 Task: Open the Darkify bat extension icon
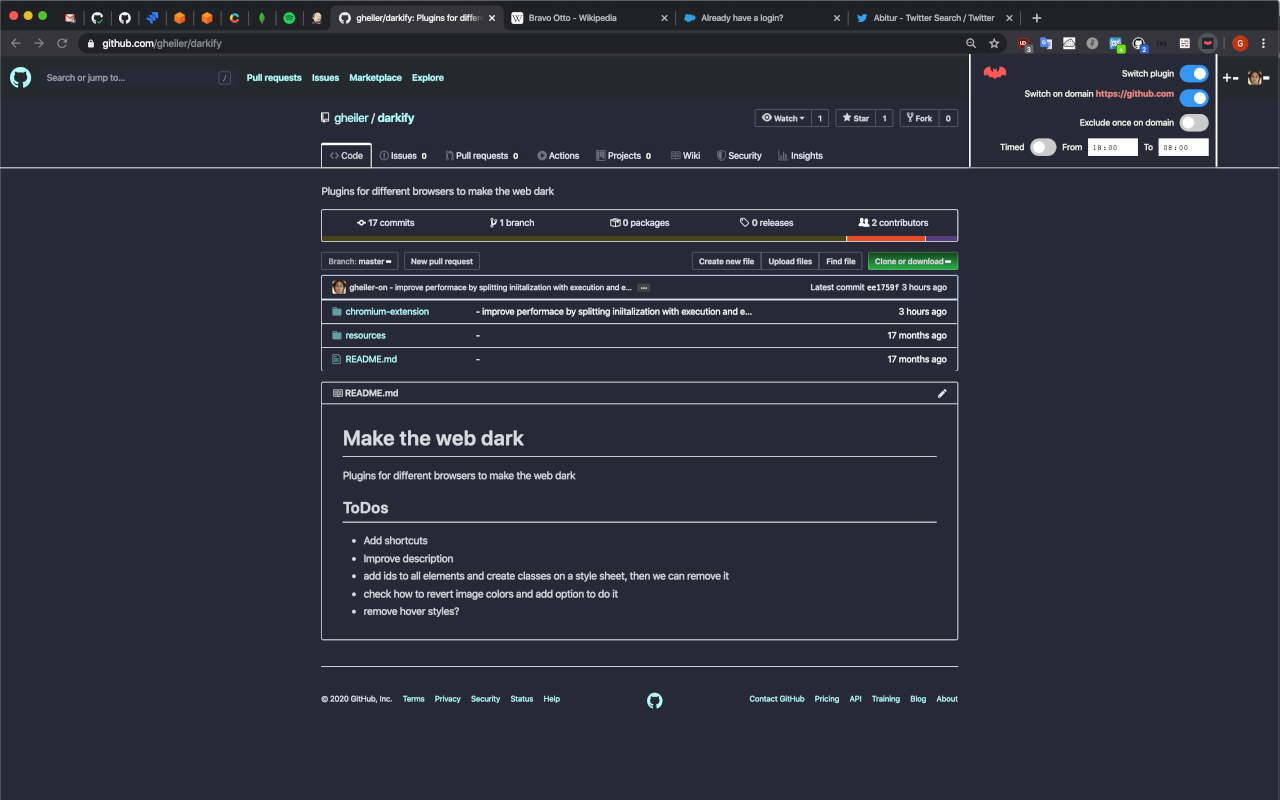(x=1207, y=43)
